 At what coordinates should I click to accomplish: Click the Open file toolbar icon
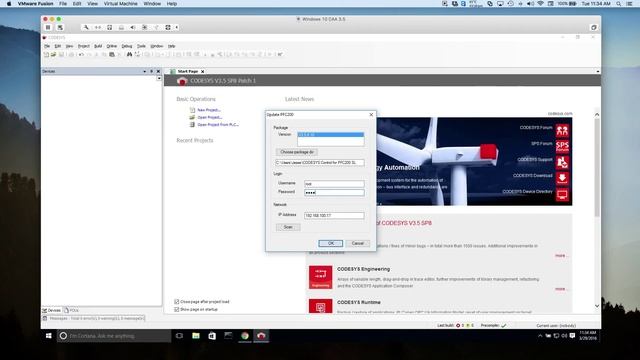click(53, 54)
